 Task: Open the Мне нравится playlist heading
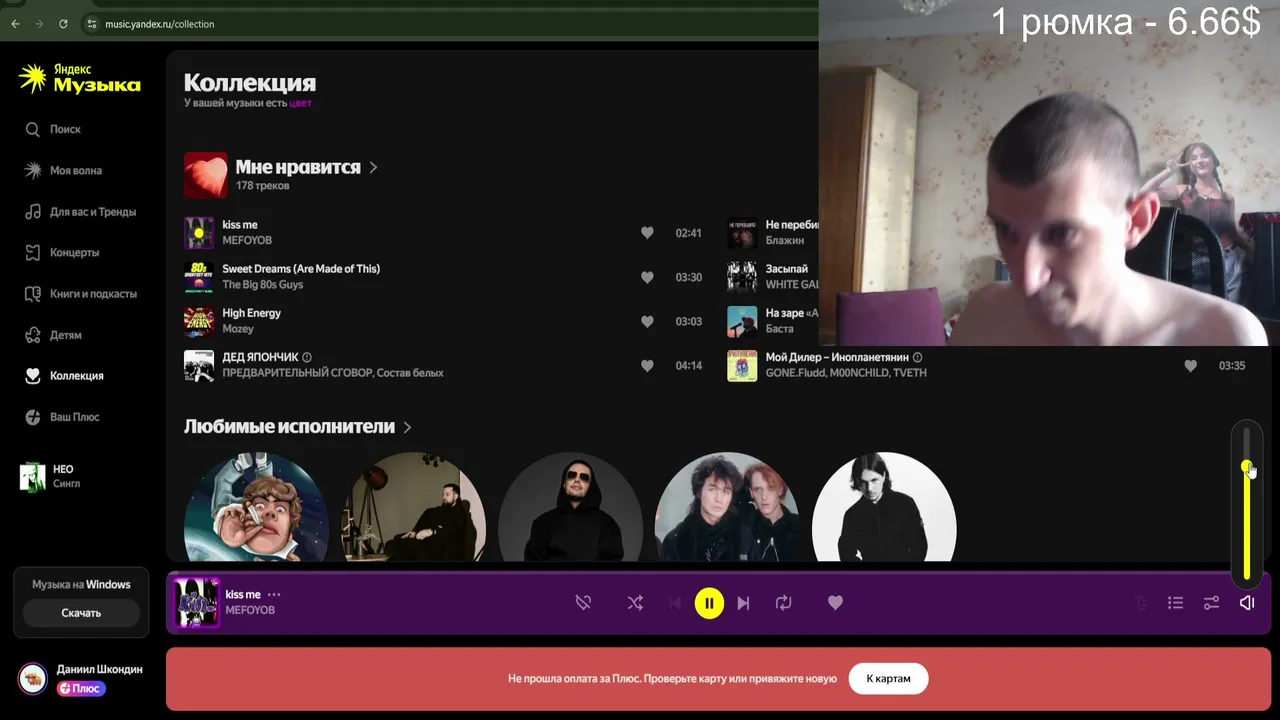(x=298, y=167)
